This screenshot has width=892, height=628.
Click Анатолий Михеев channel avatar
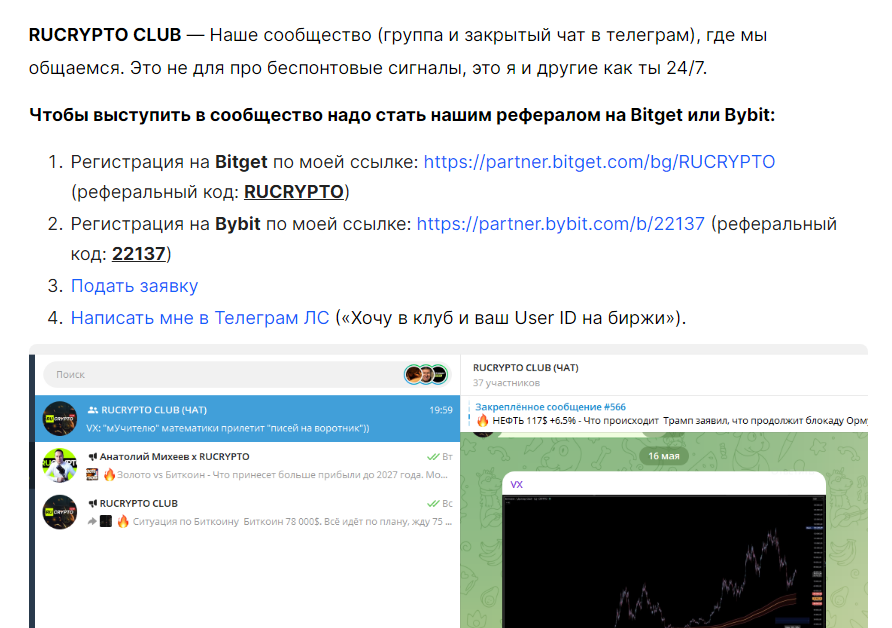click(x=60, y=465)
